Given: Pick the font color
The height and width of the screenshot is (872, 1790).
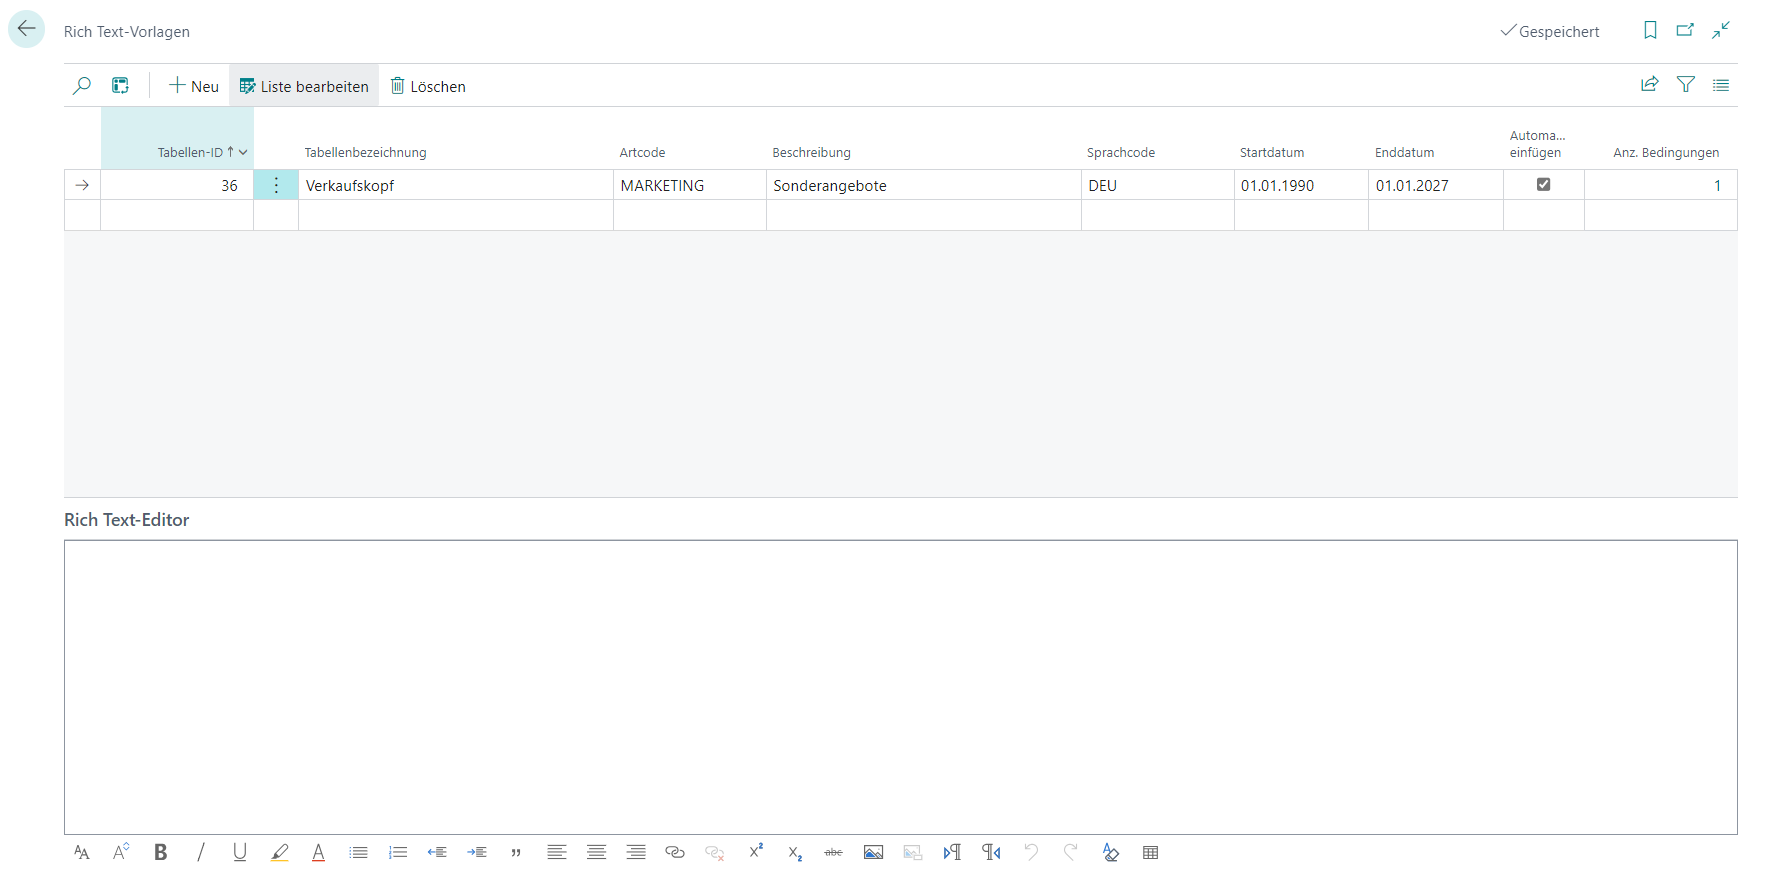Looking at the screenshot, I should pos(319,852).
